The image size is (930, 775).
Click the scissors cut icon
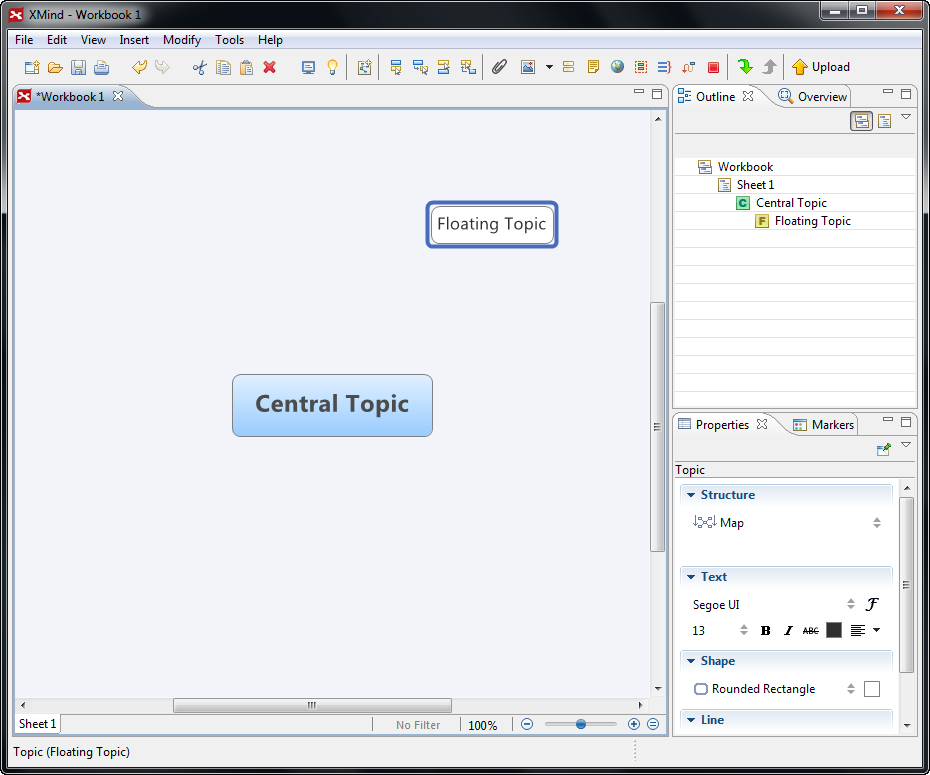[200, 67]
